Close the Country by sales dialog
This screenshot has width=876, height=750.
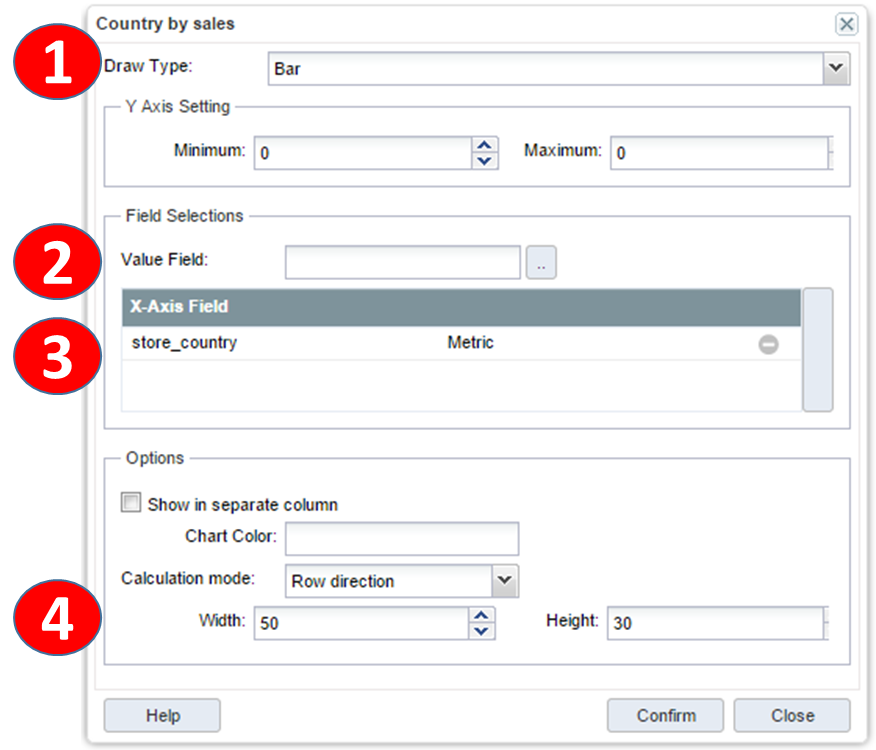tap(846, 24)
